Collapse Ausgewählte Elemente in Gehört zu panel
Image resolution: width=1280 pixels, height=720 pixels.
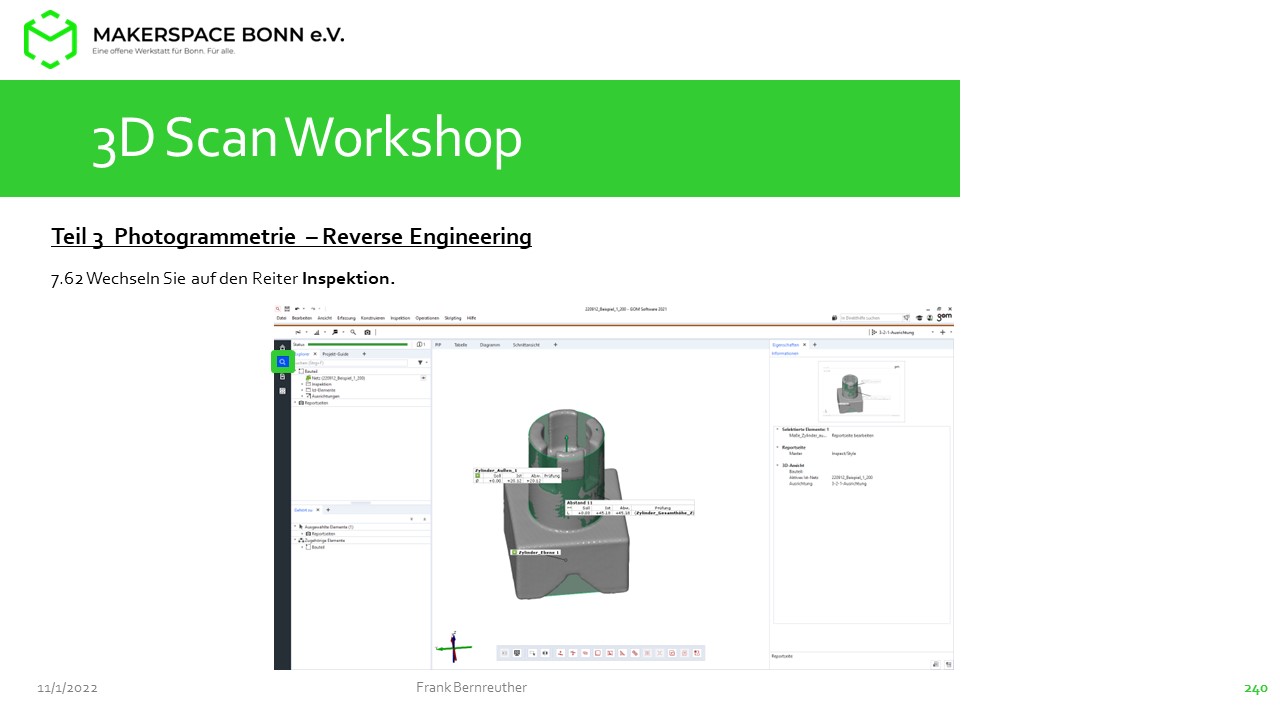(x=295, y=526)
